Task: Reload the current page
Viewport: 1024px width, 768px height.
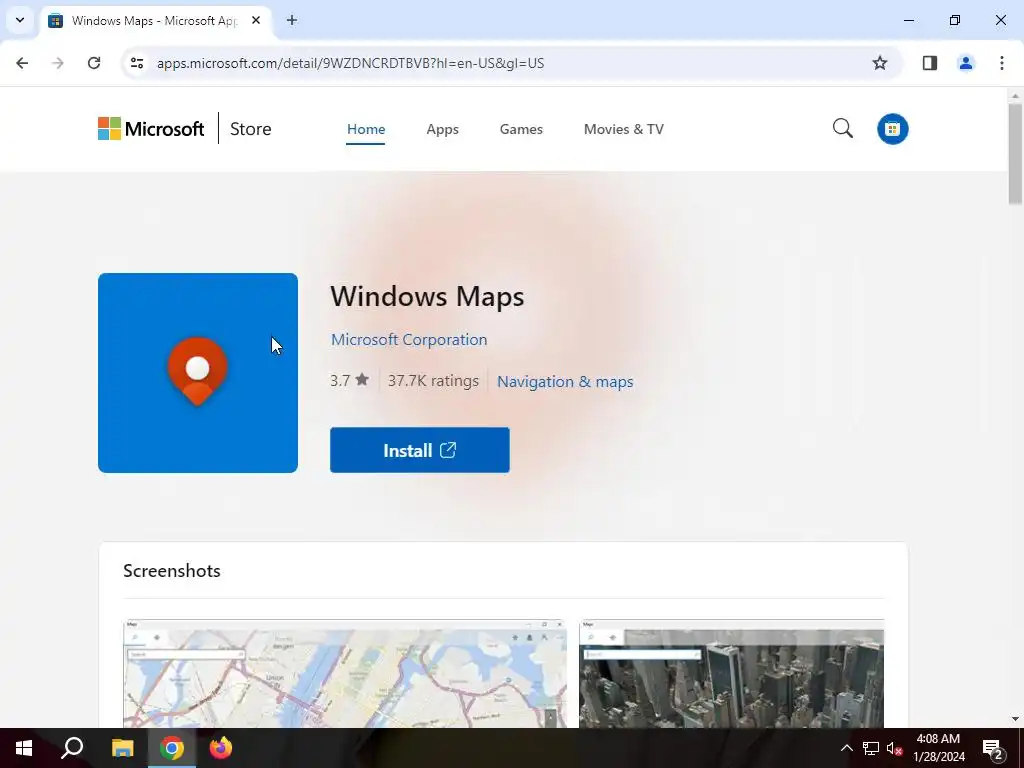Action: tap(94, 63)
